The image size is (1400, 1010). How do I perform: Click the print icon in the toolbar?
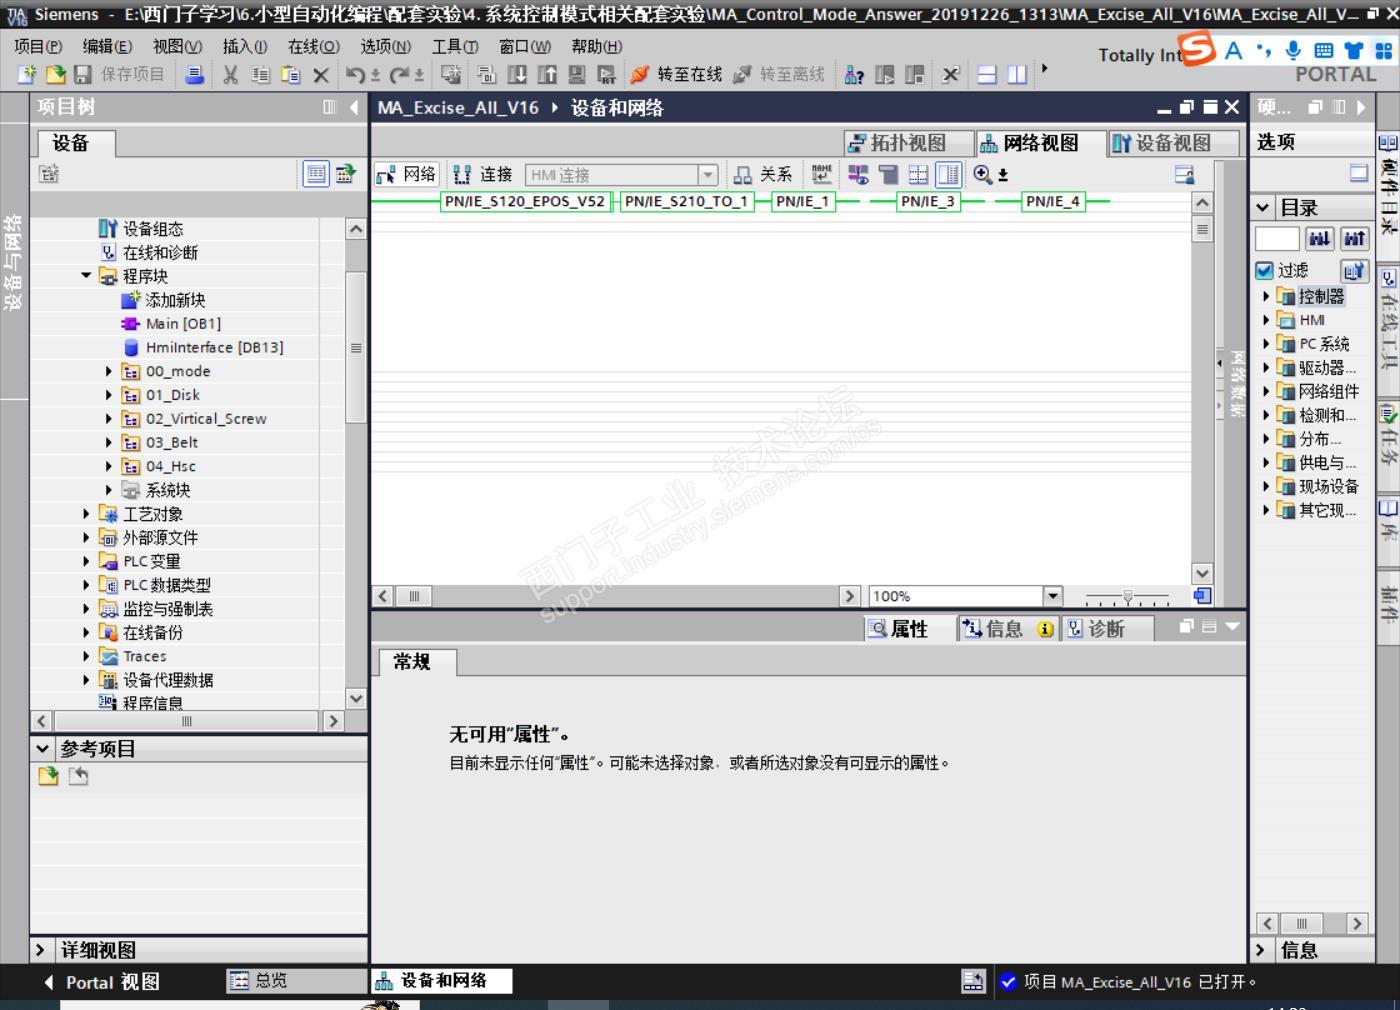coord(195,75)
